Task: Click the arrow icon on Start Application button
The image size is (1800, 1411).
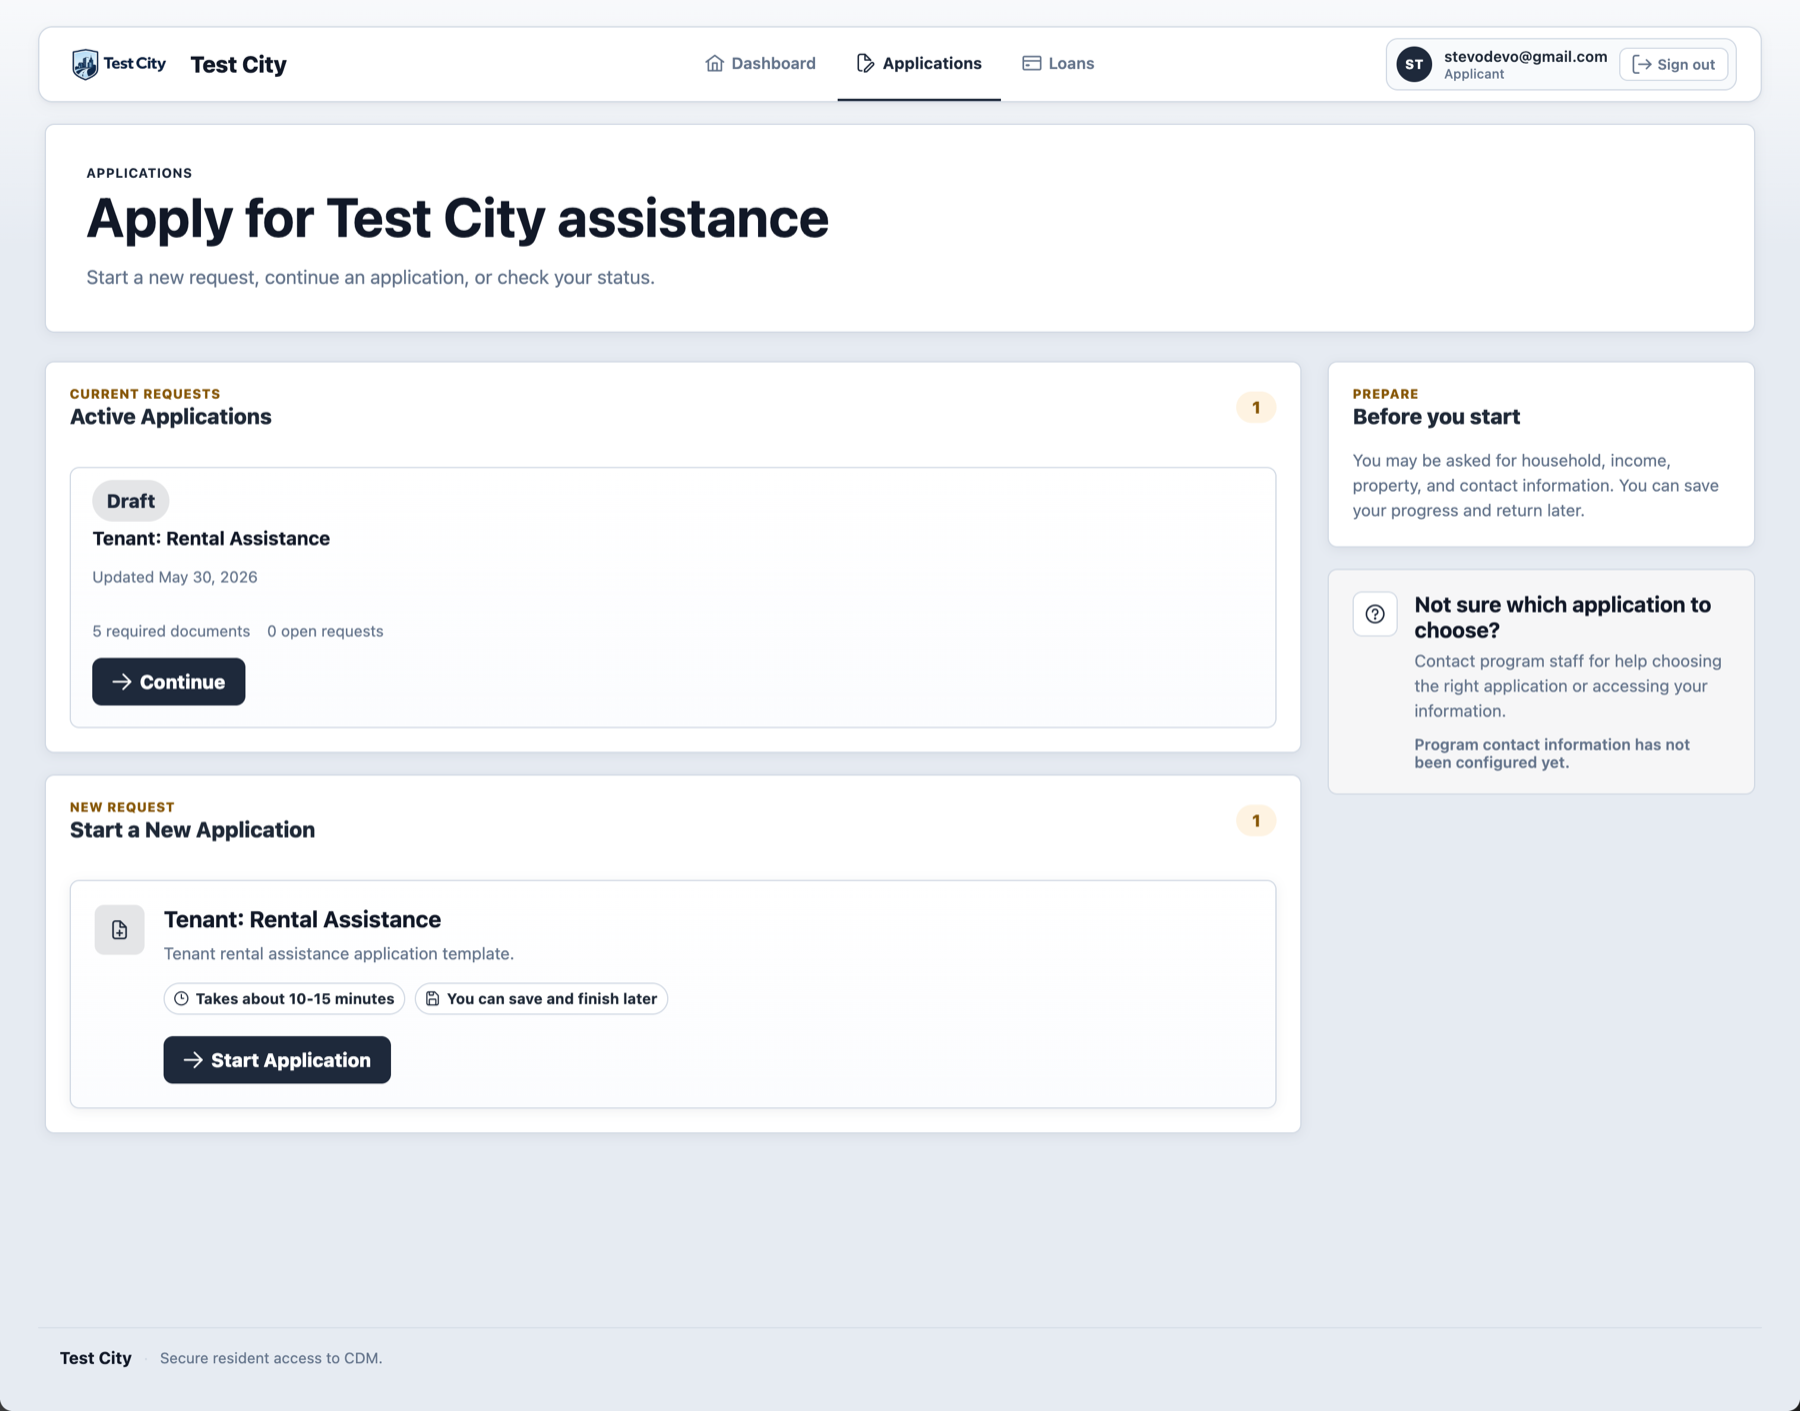Action: click(193, 1059)
